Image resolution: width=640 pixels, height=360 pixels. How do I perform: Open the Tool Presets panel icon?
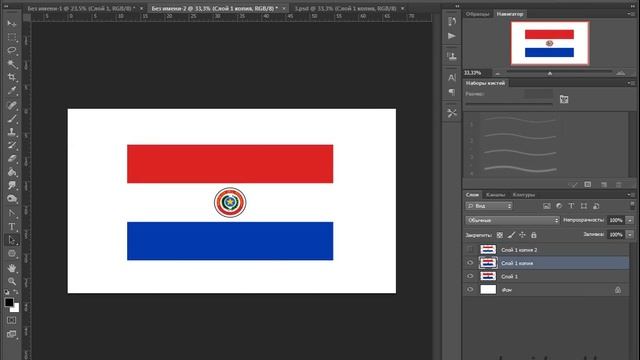coord(452,113)
